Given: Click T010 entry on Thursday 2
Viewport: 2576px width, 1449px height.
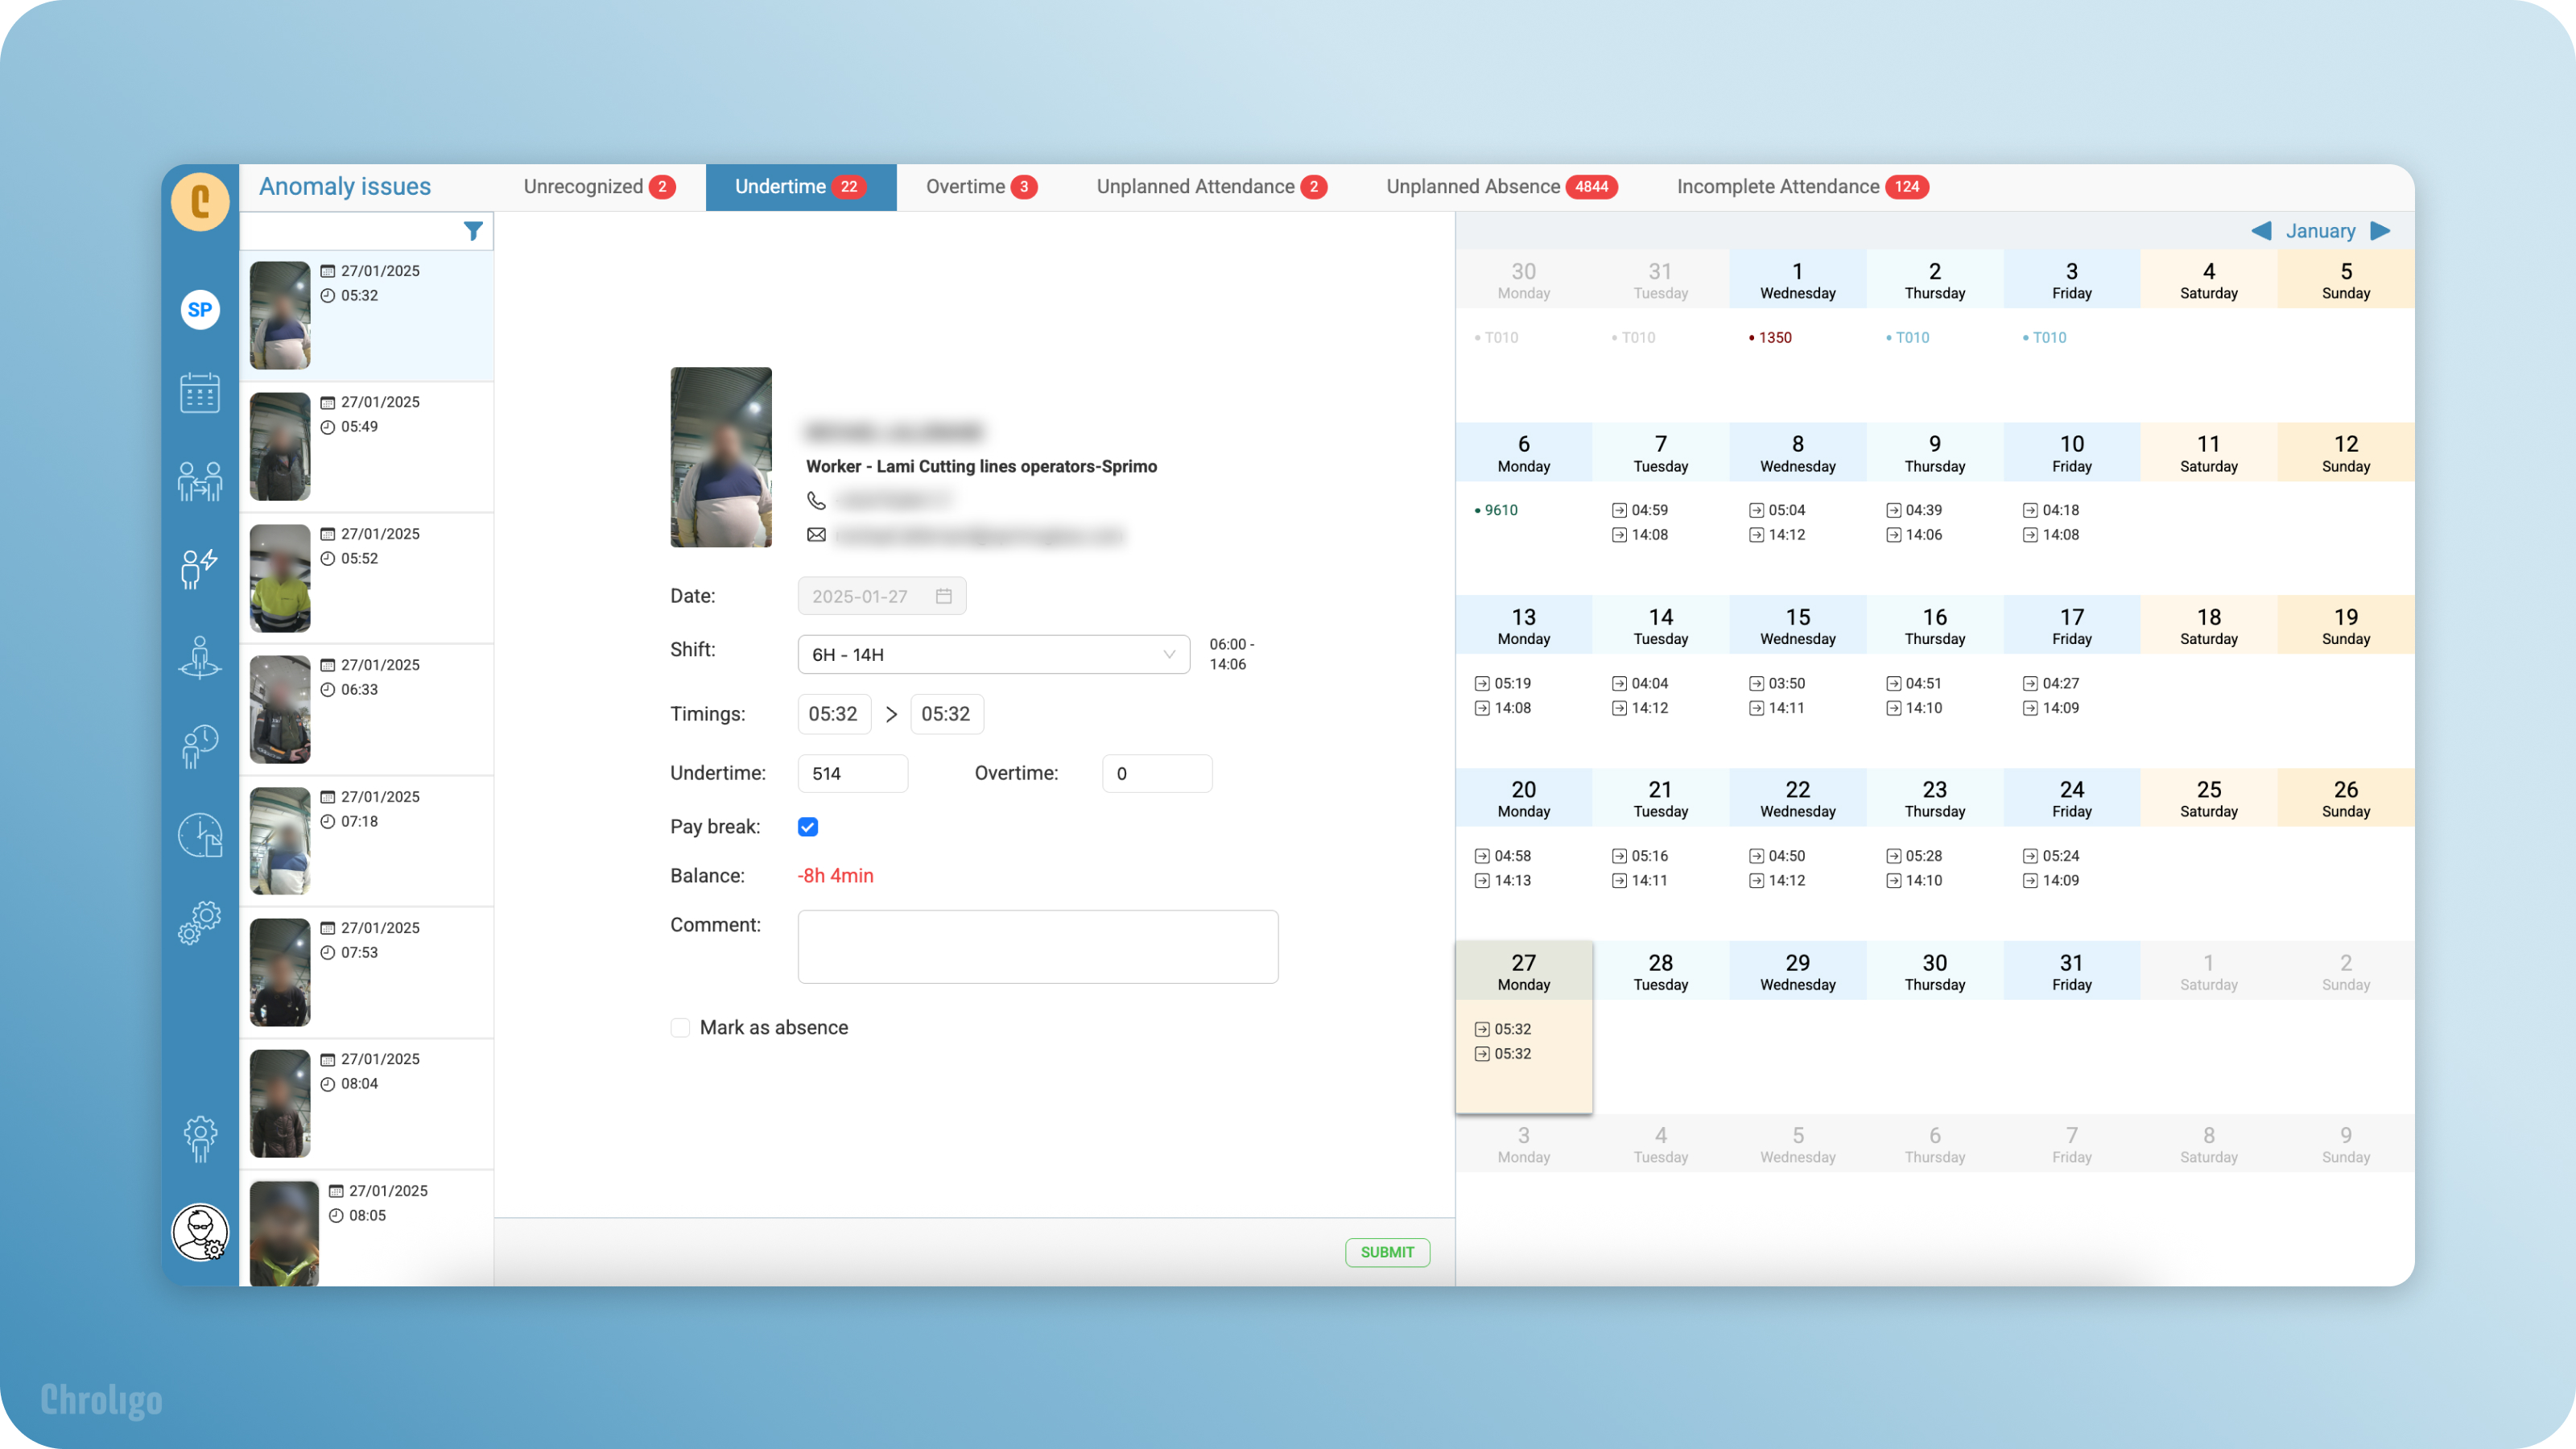Looking at the screenshot, I should coord(1907,338).
